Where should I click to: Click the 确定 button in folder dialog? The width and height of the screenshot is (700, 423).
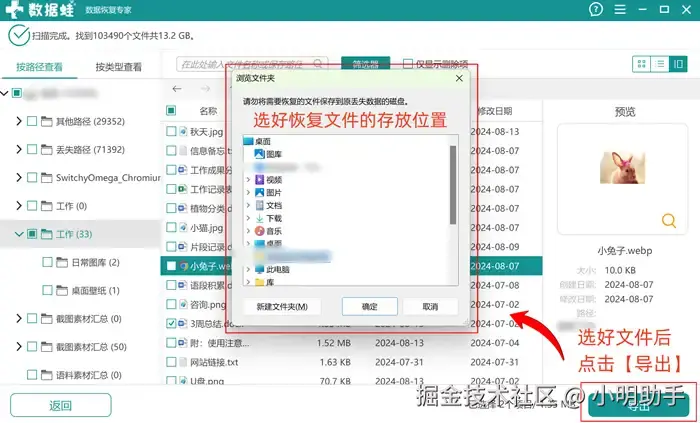370,307
